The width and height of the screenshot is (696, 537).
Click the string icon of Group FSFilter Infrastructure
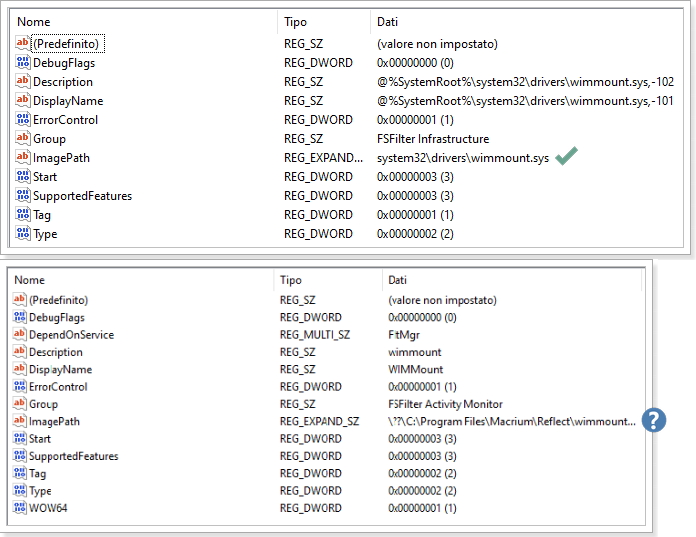[x=23, y=138]
